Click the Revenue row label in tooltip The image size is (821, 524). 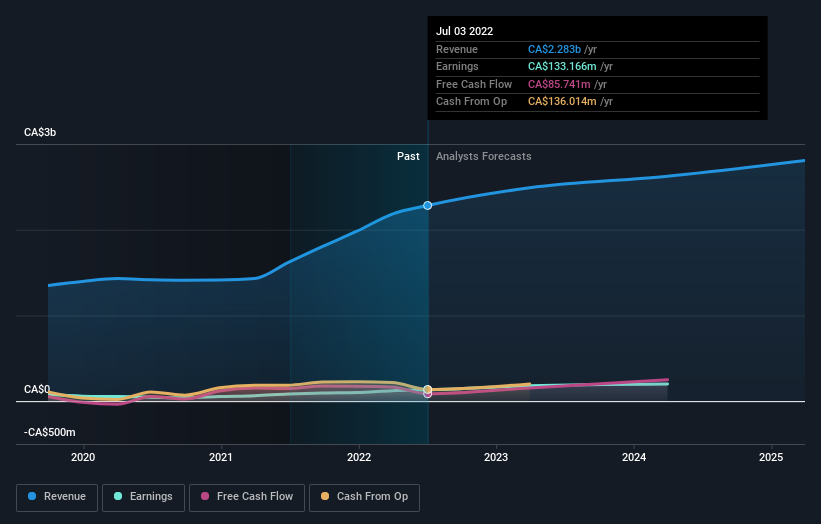click(457, 49)
